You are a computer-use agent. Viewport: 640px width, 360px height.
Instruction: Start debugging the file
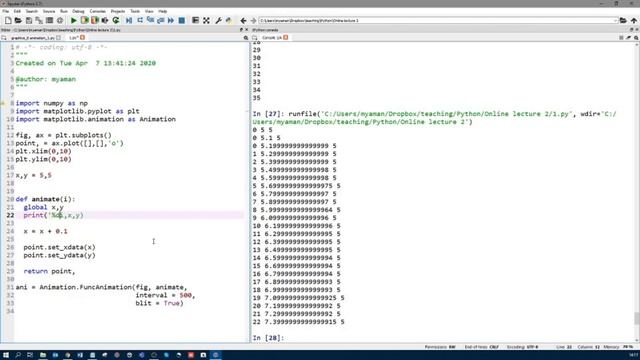coord(129,20)
